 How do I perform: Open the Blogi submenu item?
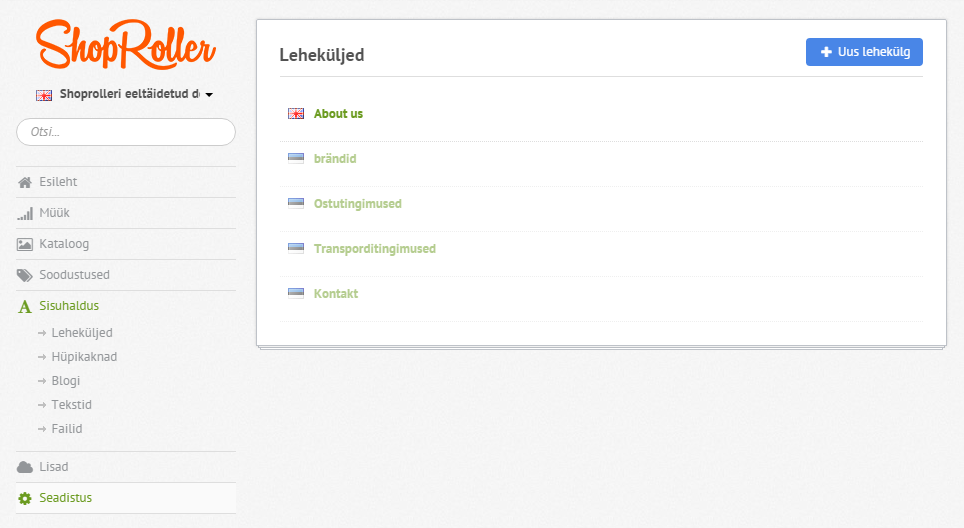66,380
